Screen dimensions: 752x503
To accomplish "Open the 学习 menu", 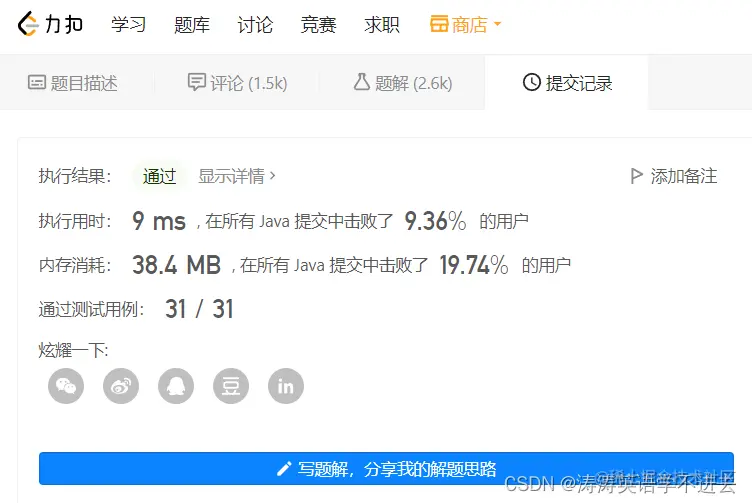I will 128,24.
